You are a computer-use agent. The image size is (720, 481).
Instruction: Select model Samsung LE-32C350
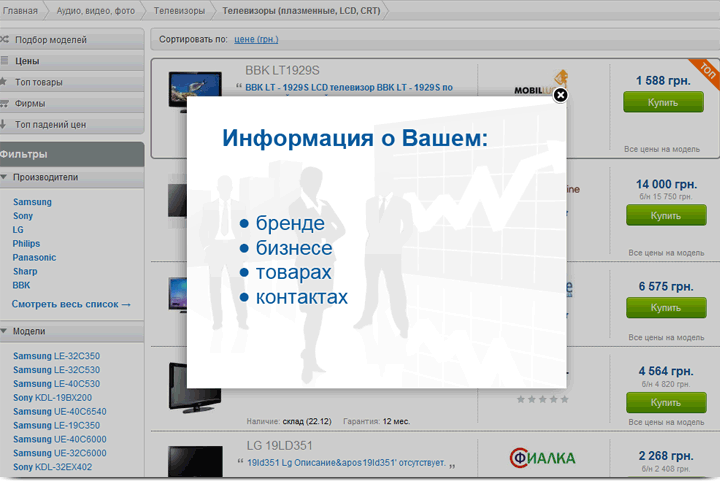[x=56, y=356]
